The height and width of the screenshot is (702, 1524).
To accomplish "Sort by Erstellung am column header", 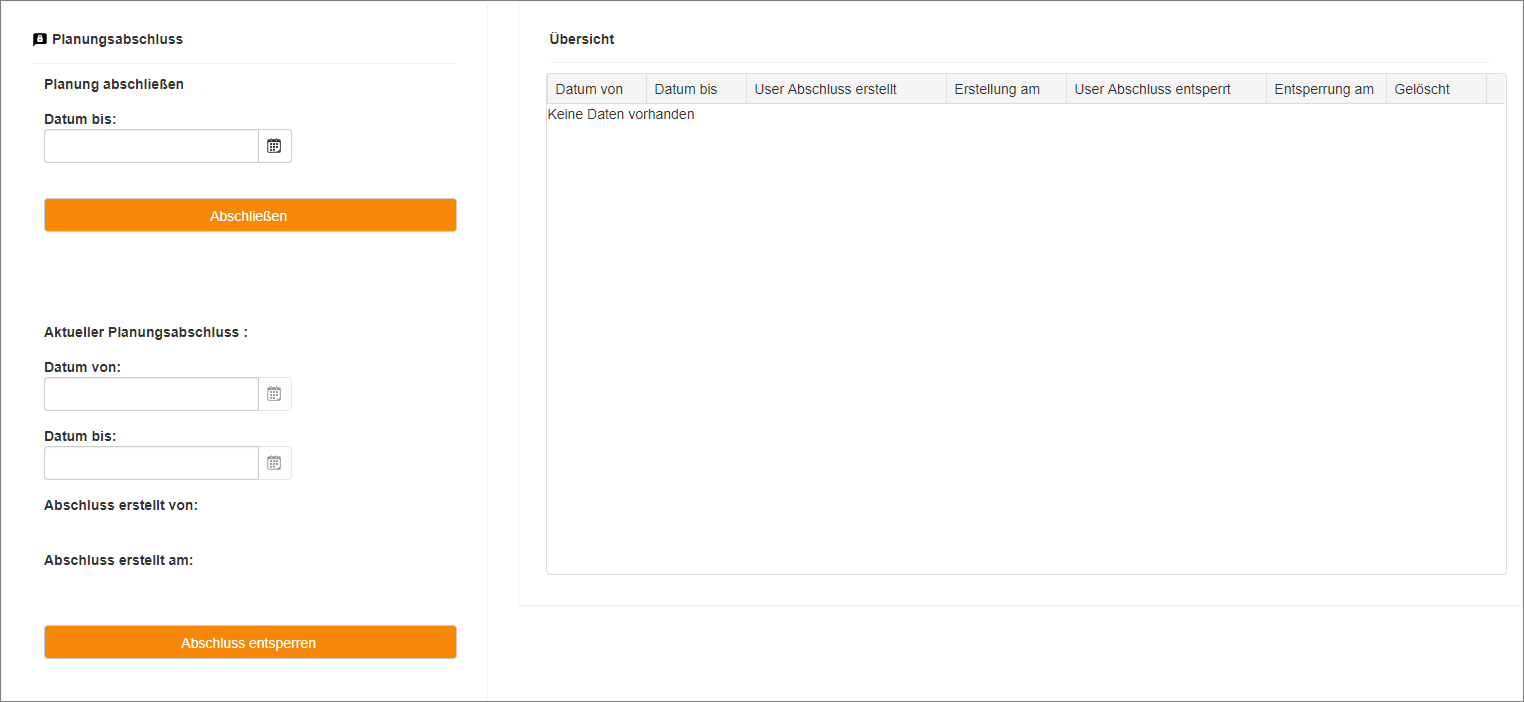I will tap(1006, 89).
